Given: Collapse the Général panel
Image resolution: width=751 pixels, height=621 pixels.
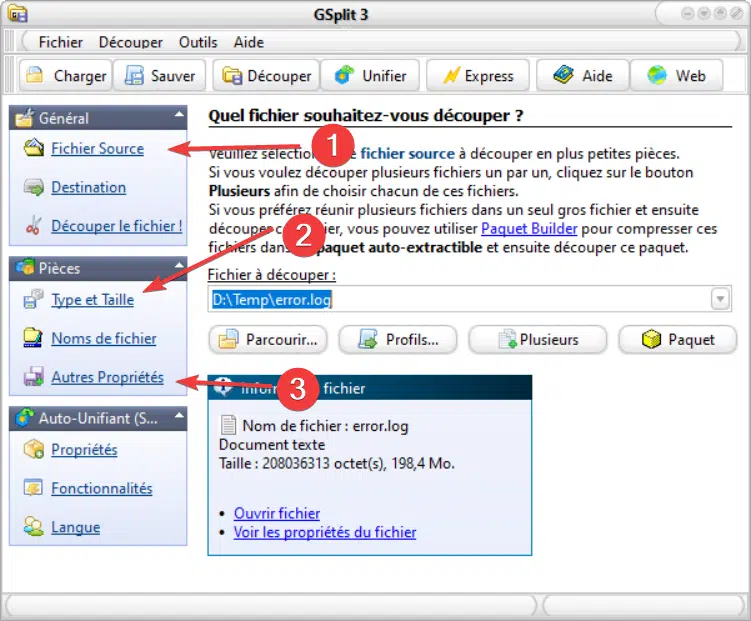Looking at the screenshot, I should (x=179, y=114).
